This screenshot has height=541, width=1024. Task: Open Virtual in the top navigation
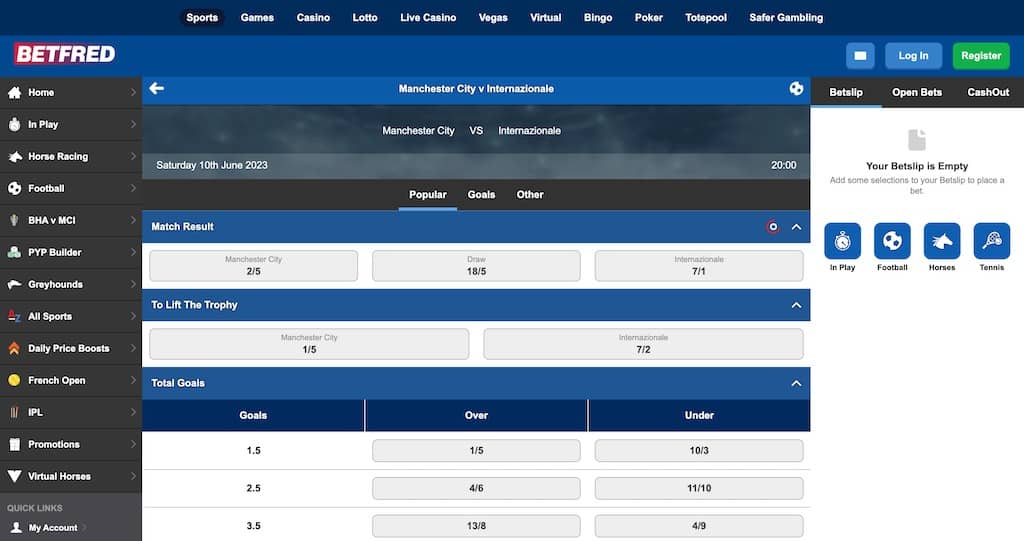(545, 18)
